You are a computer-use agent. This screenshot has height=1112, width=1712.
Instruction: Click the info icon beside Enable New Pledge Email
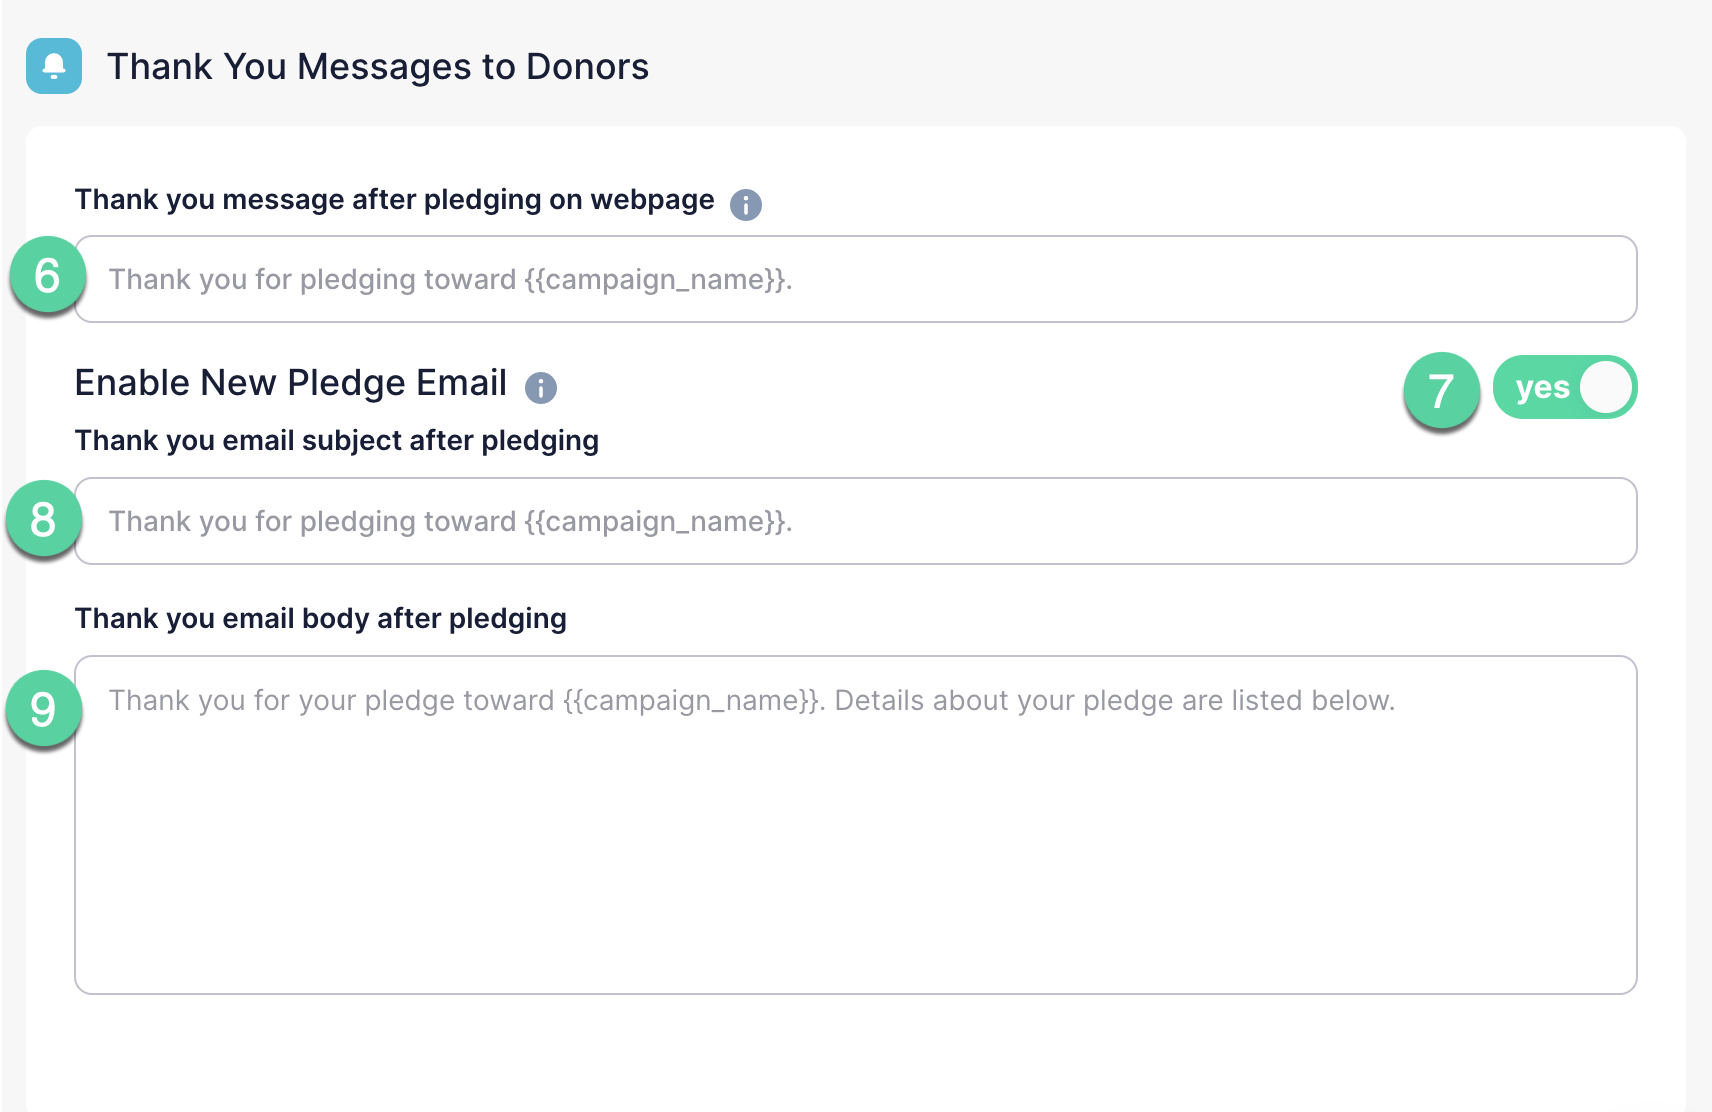(x=540, y=388)
